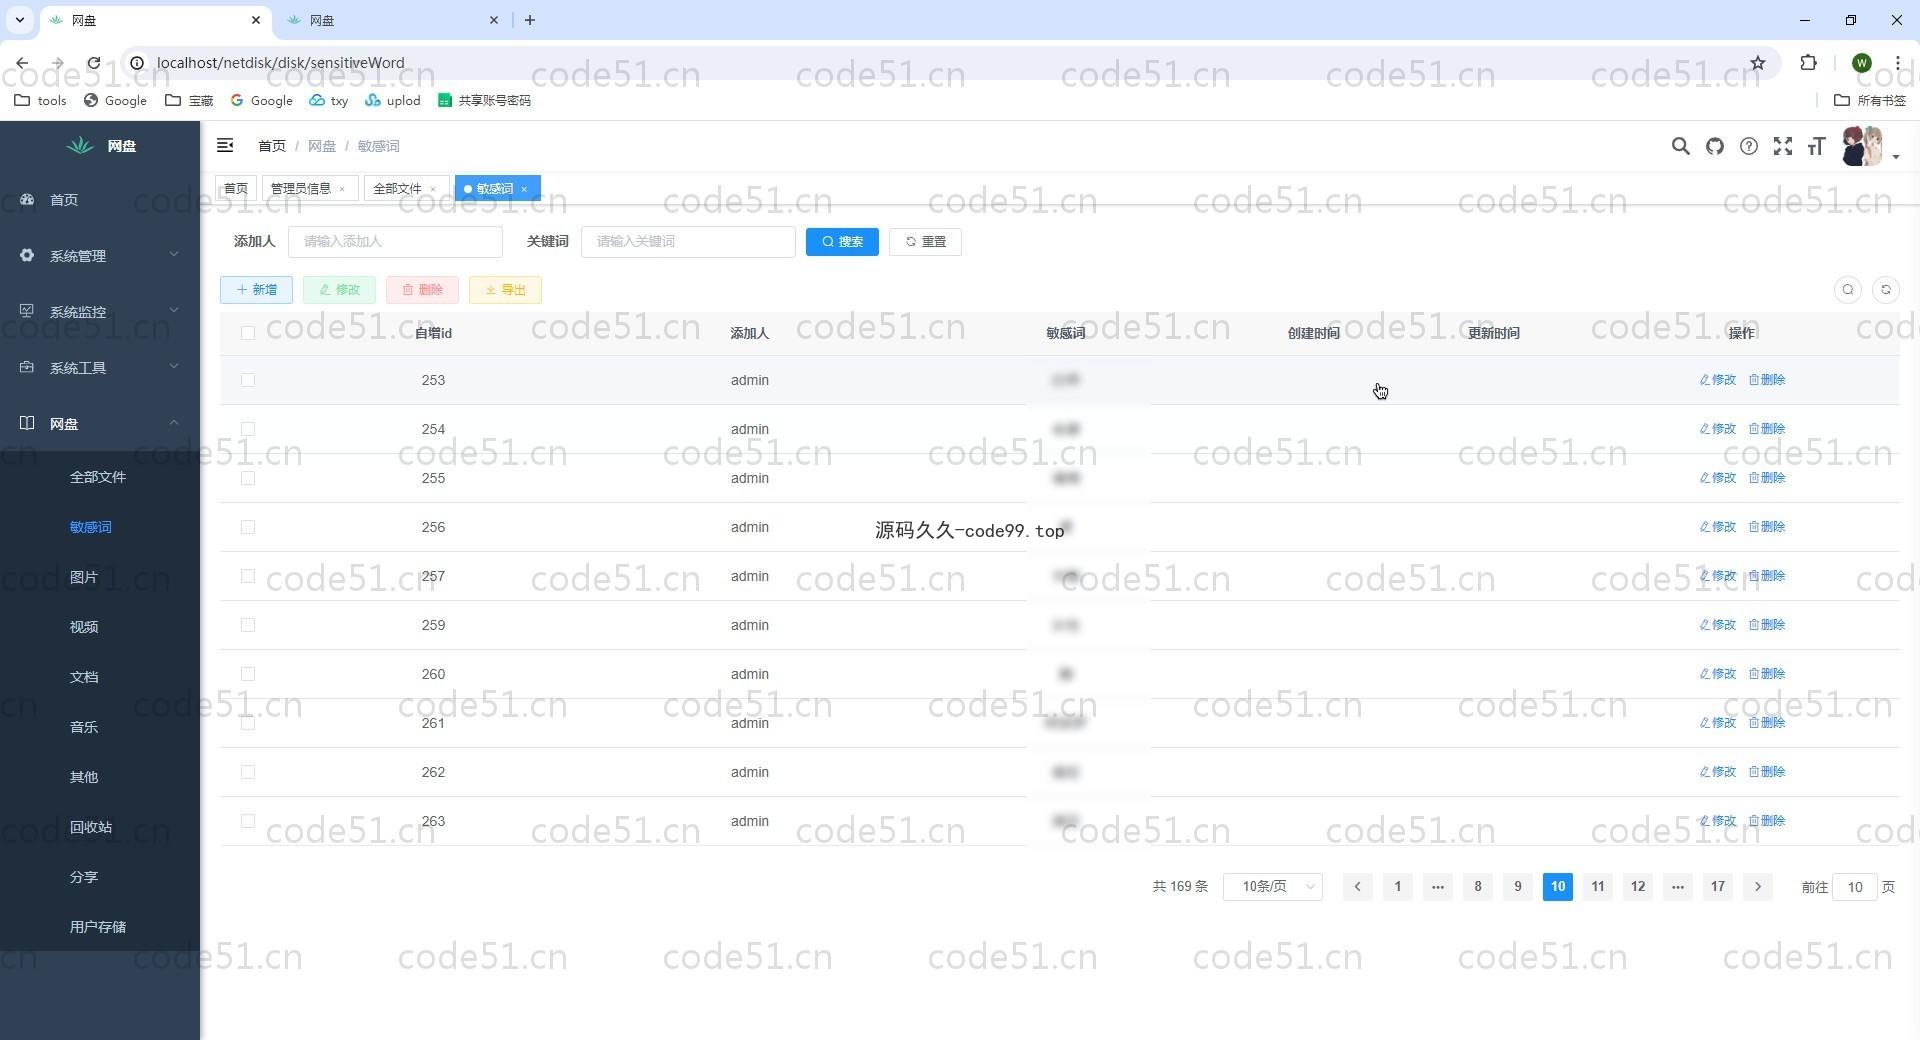
Task: Open the 10条/页 page size dropdown
Action: click(1273, 887)
